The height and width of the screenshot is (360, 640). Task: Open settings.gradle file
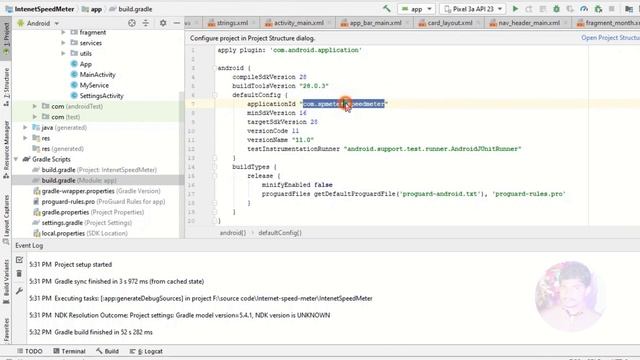[82, 223]
